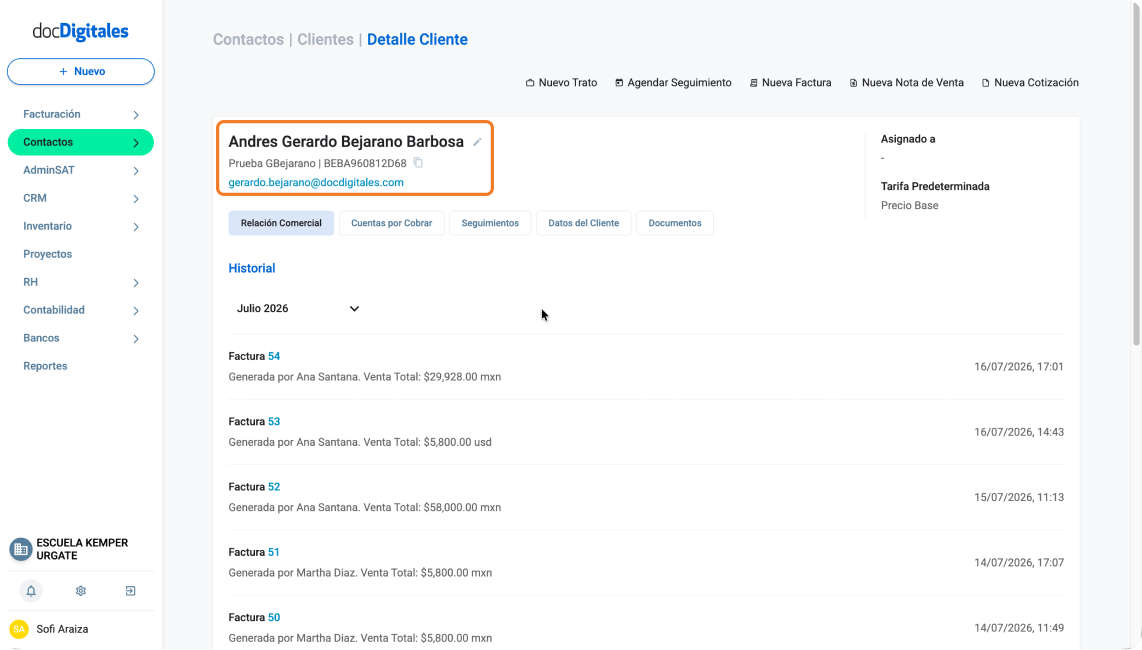Open invoice number 53
1142x650 pixels.
274,421
